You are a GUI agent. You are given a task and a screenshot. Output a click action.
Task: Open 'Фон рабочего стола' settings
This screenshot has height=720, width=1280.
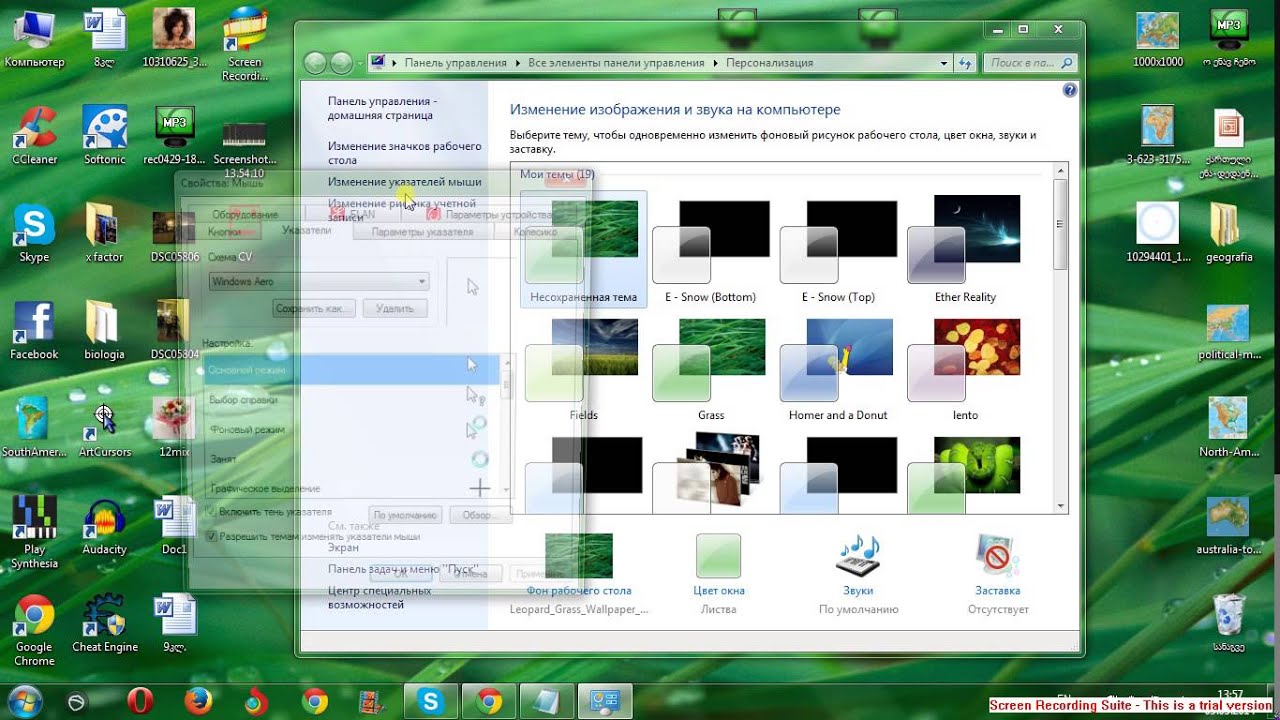click(x=579, y=572)
